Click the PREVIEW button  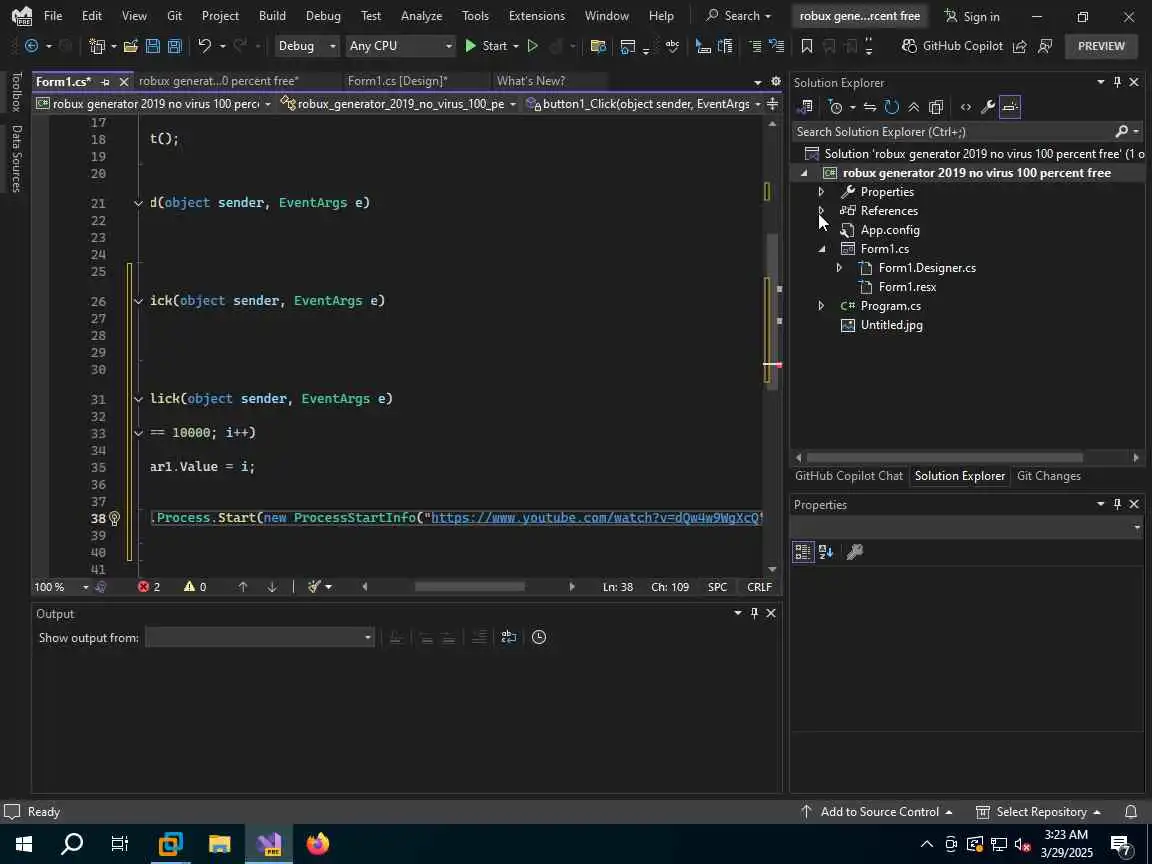pos(1101,46)
